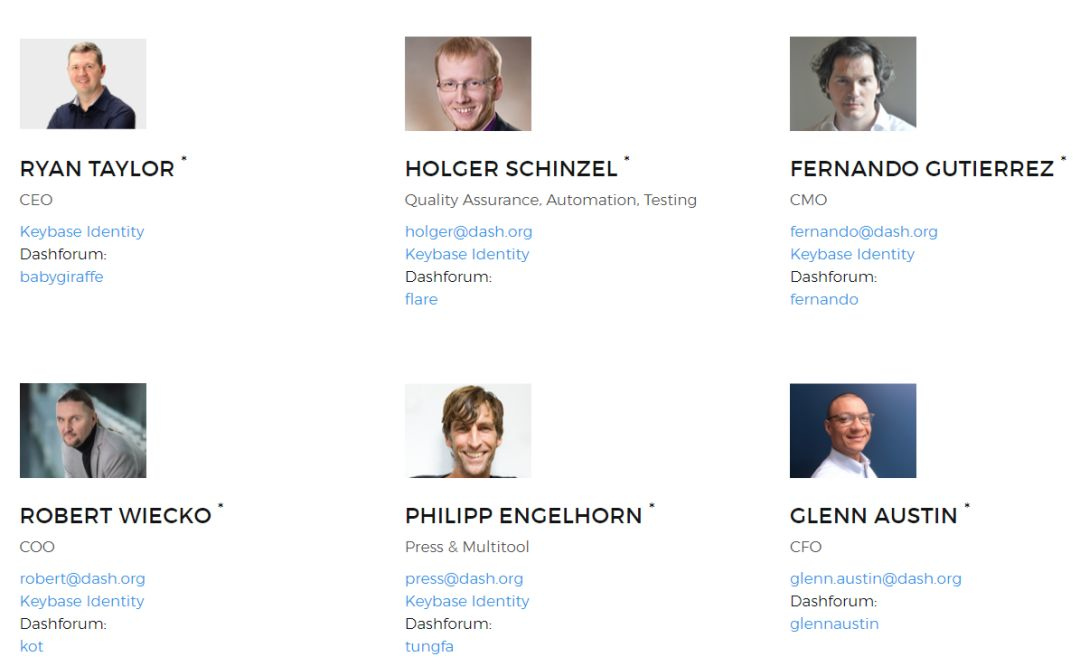Image resolution: width=1080 pixels, height=666 pixels.
Task: Open Ryan Taylor's Keybase Identity link
Action: (82, 232)
